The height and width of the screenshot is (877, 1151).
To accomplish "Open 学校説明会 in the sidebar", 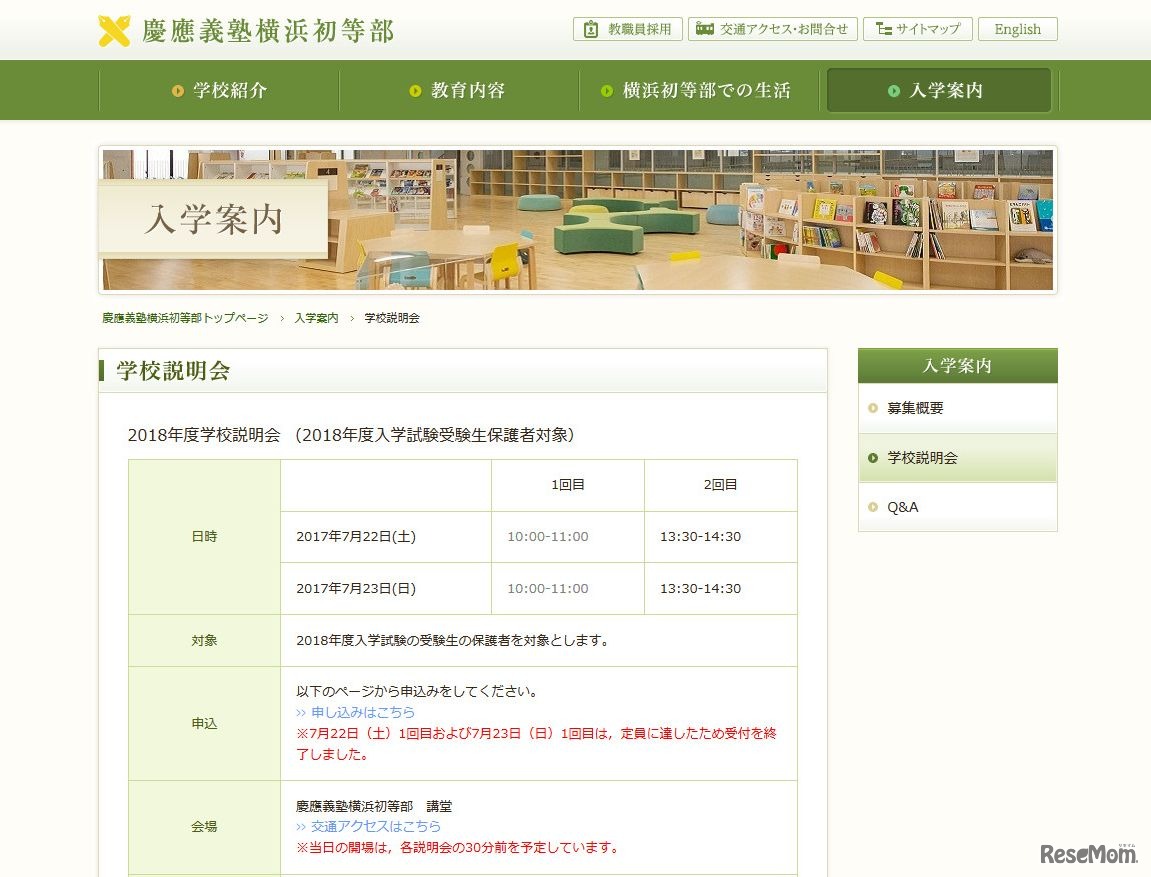I will [x=957, y=458].
